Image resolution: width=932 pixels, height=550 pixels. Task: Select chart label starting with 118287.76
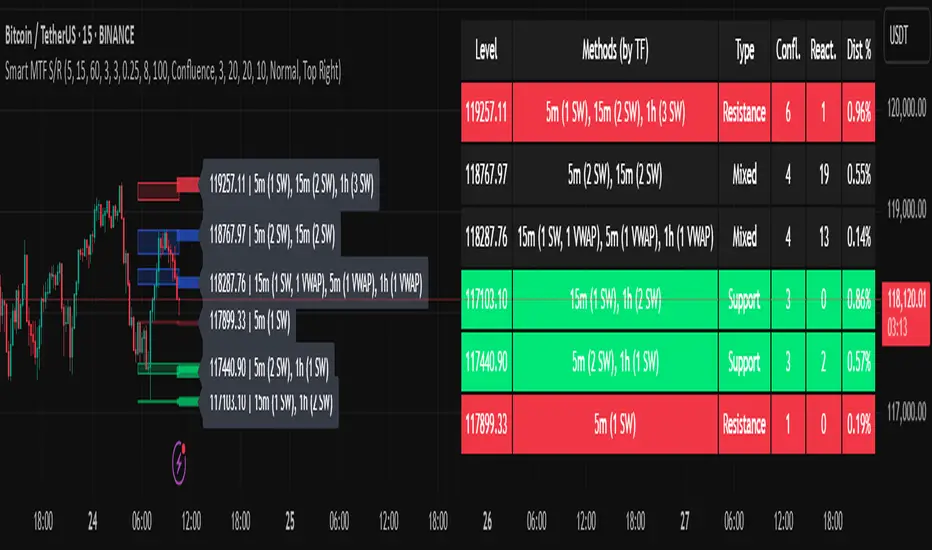pos(316,283)
